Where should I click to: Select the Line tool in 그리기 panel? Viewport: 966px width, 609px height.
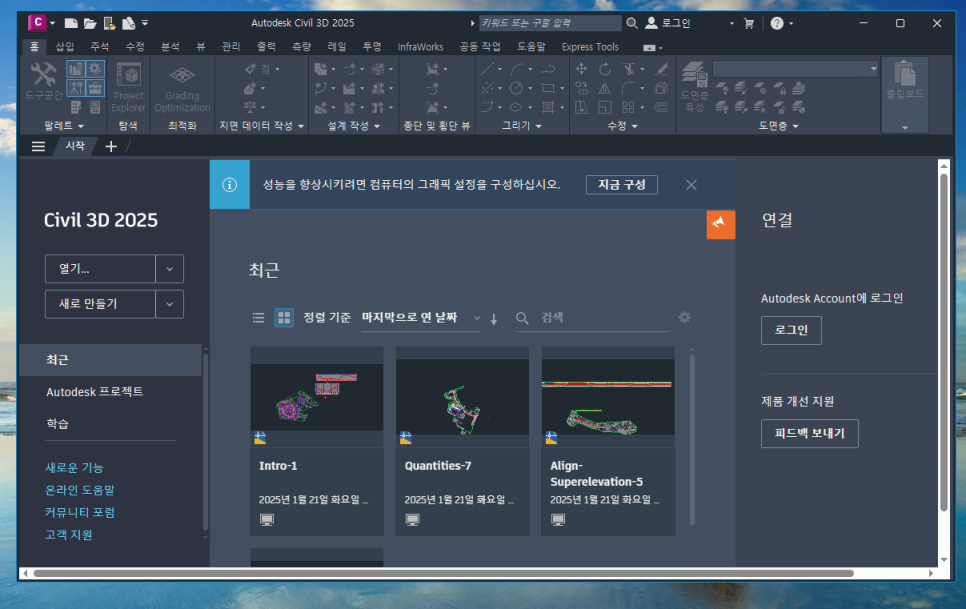pos(487,69)
